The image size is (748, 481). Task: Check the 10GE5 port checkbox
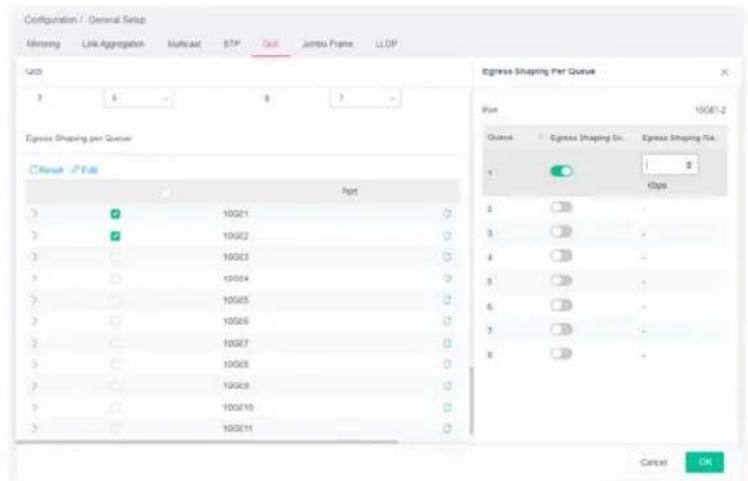tap(115, 300)
